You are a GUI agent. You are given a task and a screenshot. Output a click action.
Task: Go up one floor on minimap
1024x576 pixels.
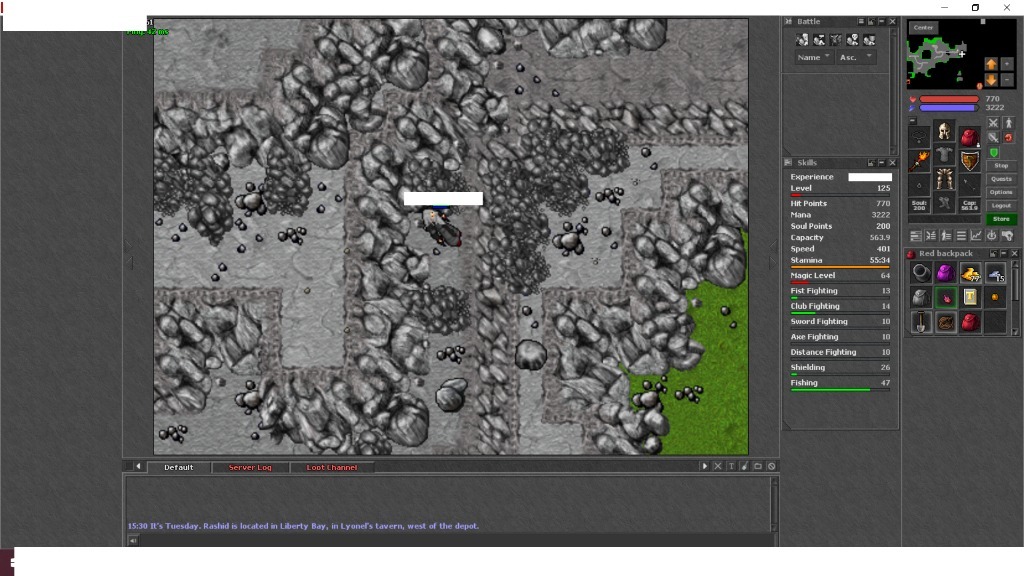(x=991, y=64)
